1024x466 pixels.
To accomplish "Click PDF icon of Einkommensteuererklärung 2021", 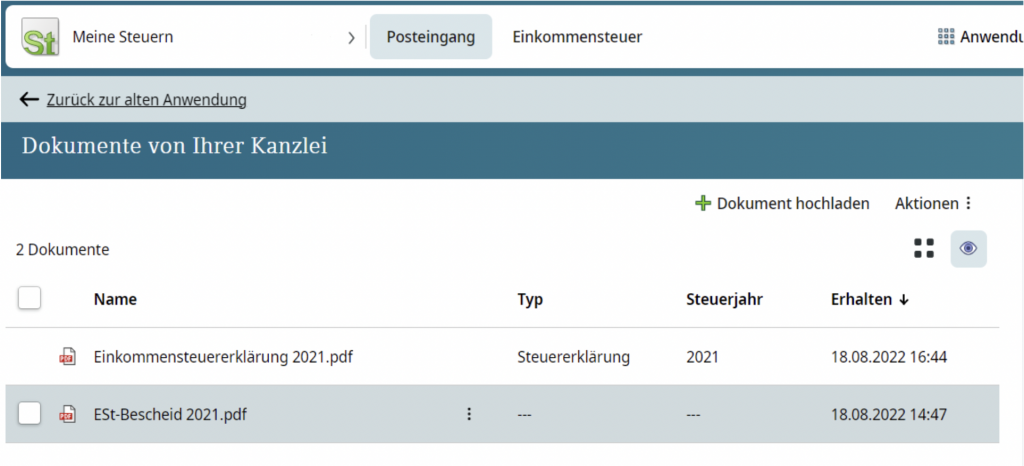I will [x=67, y=357].
